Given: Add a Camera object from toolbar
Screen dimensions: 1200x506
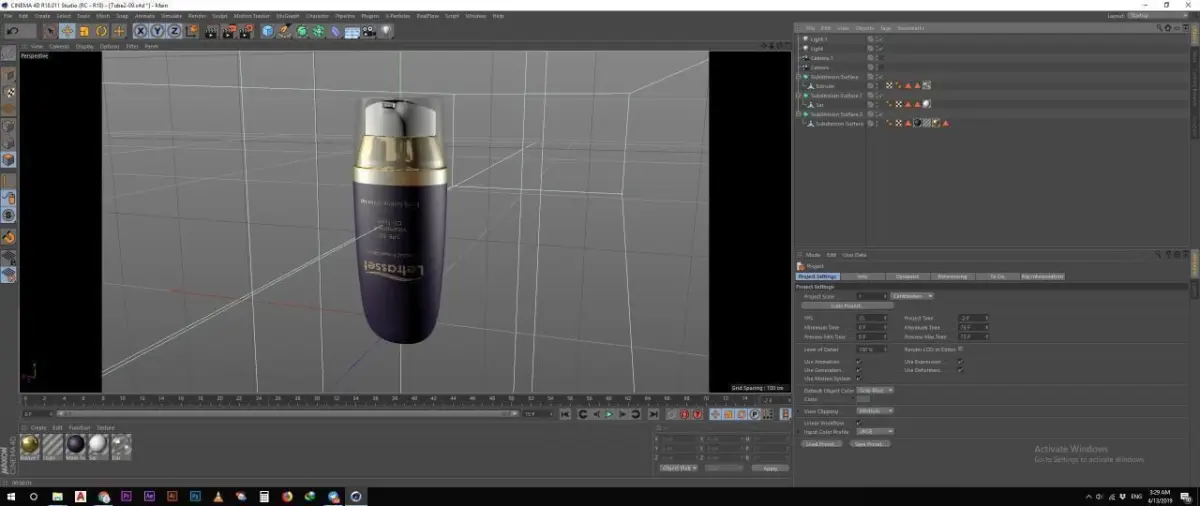Looking at the screenshot, I should click(369, 31).
